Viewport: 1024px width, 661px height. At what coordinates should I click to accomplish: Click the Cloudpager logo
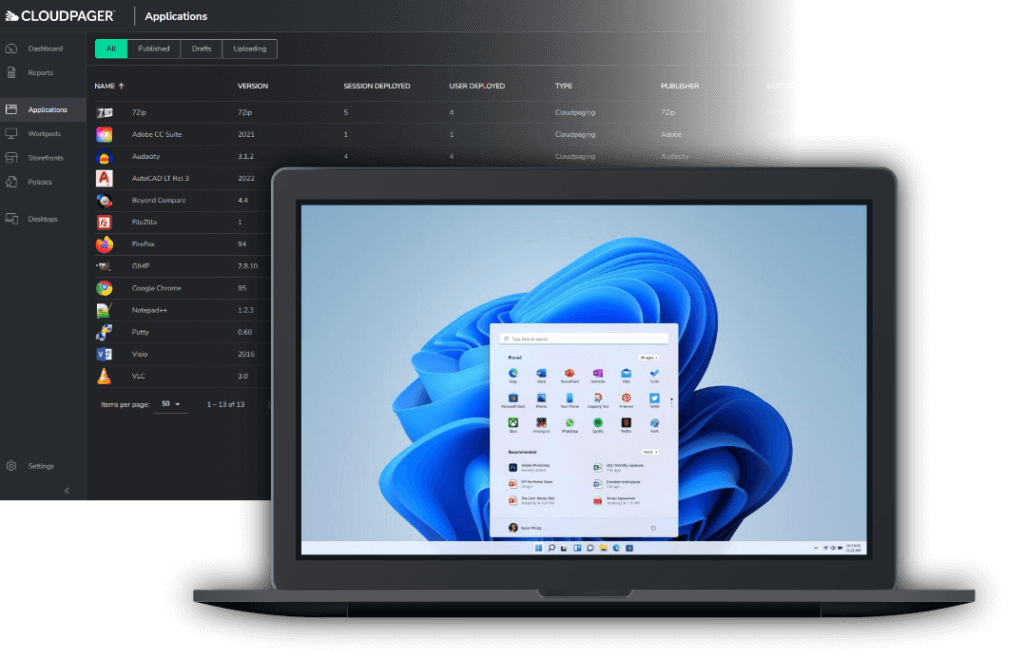60,16
